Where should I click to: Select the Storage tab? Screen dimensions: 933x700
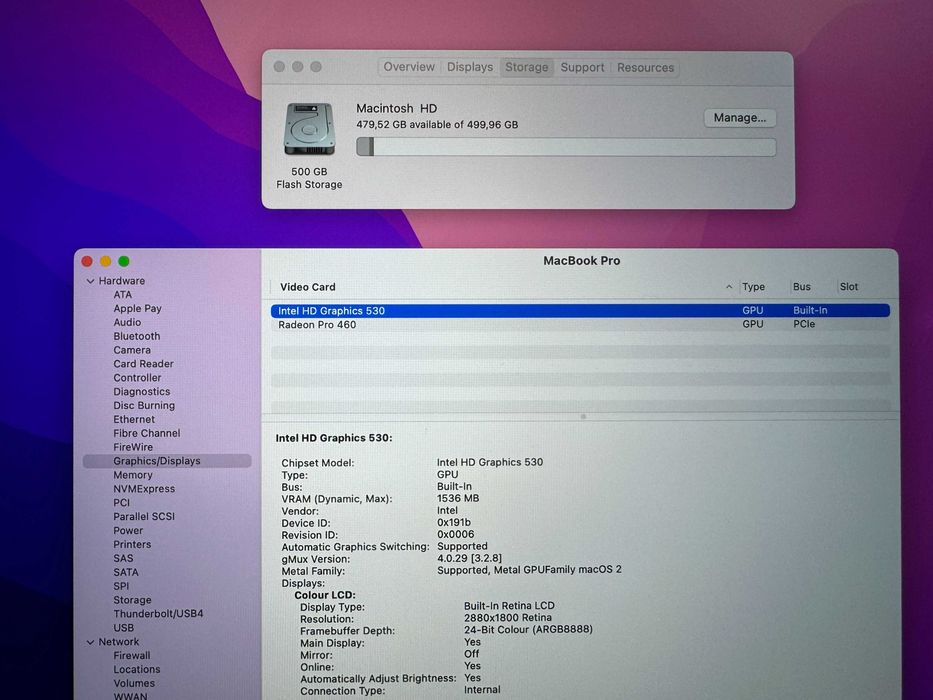coord(527,67)
